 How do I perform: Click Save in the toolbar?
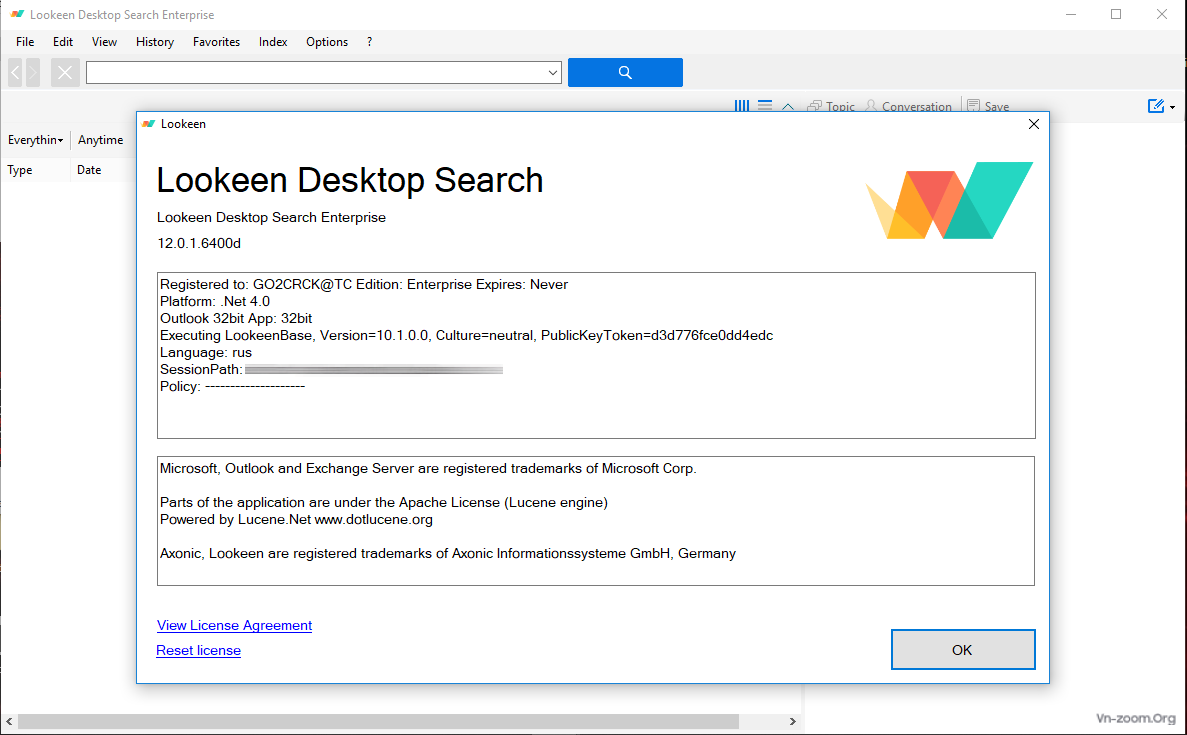pos(988,107)
